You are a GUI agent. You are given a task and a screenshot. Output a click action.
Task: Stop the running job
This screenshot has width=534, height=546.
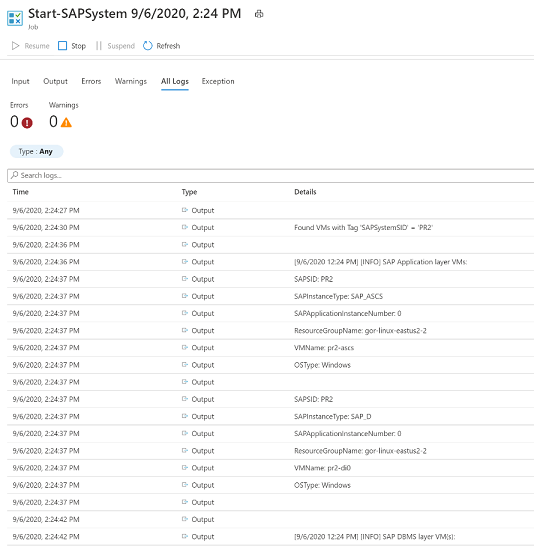click(x=72, y=46)
